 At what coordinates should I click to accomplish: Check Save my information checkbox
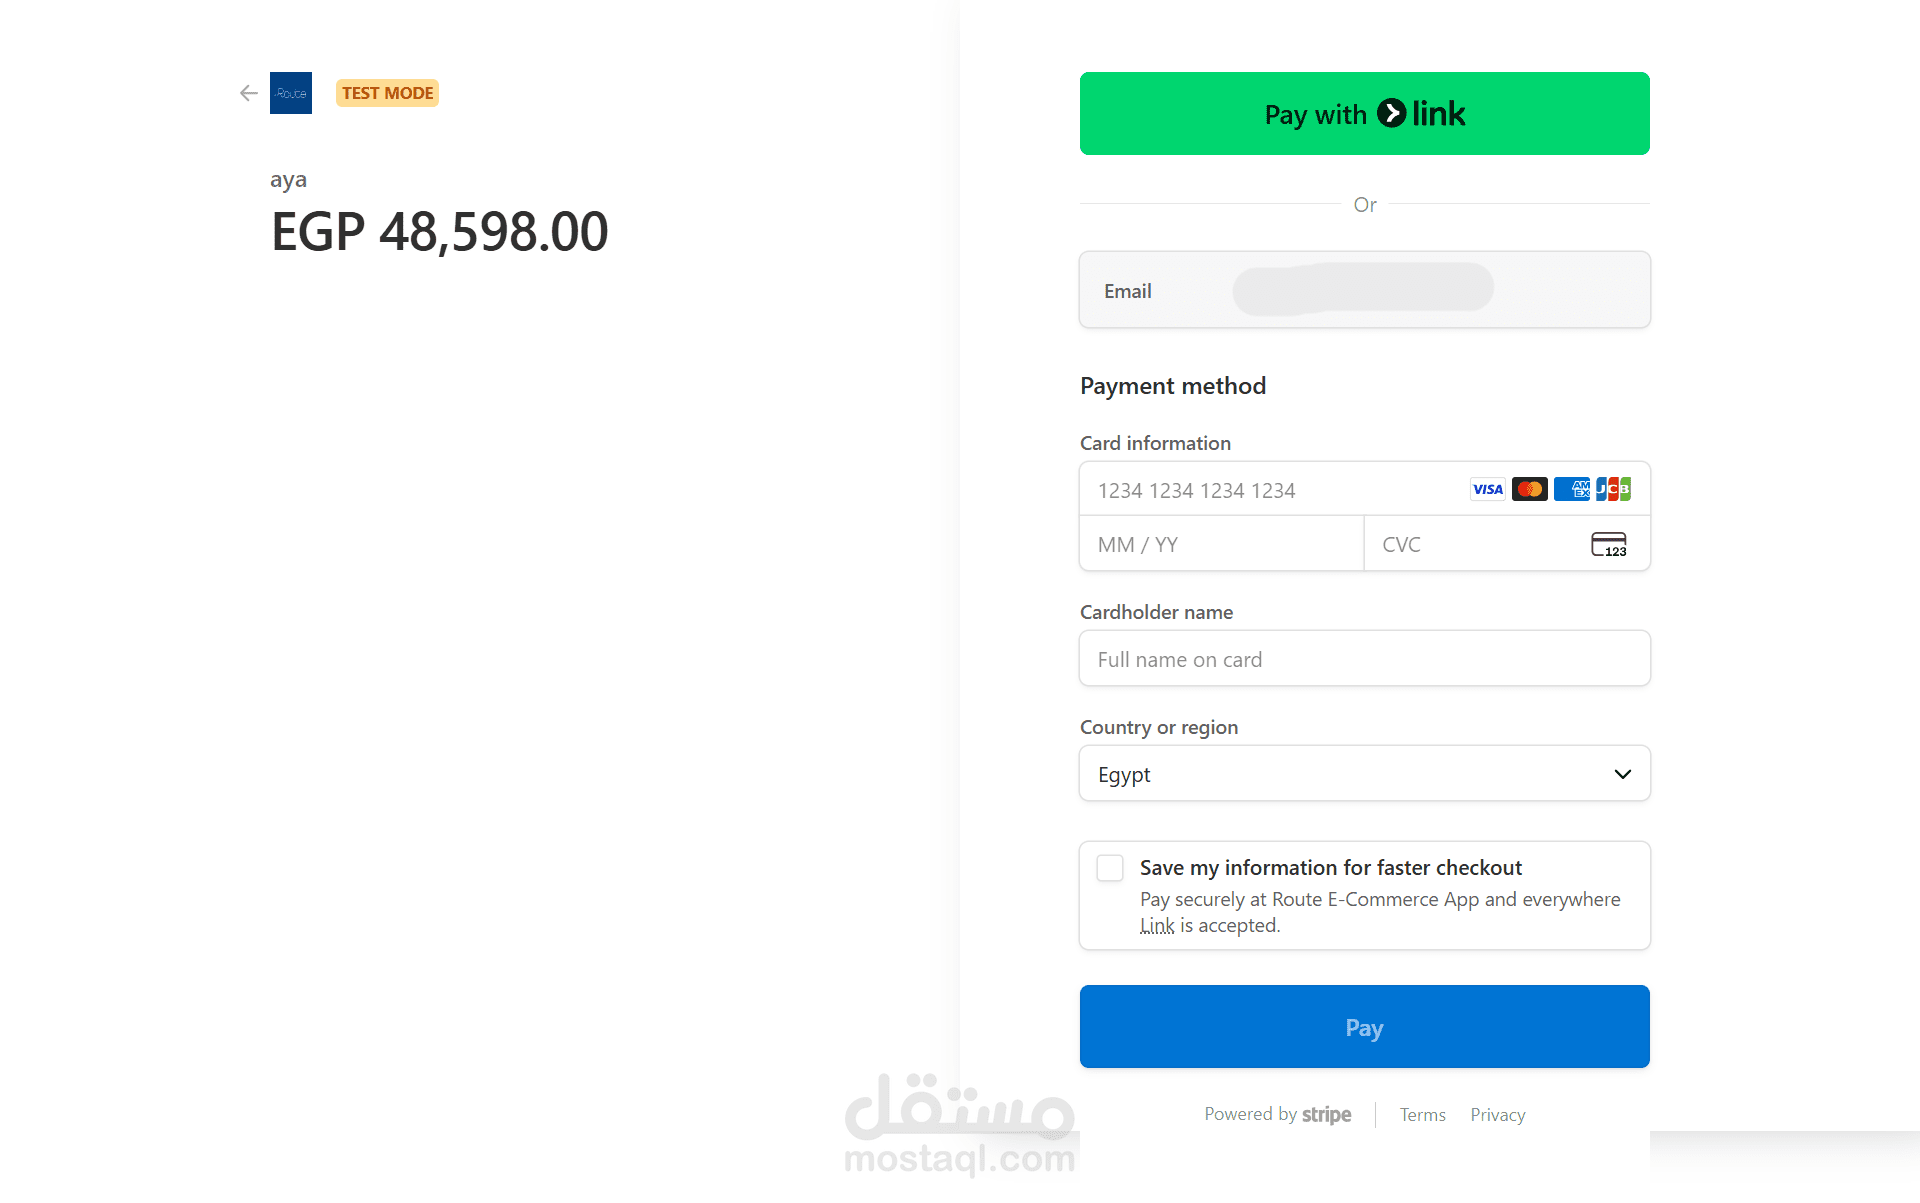point(1110,868)
